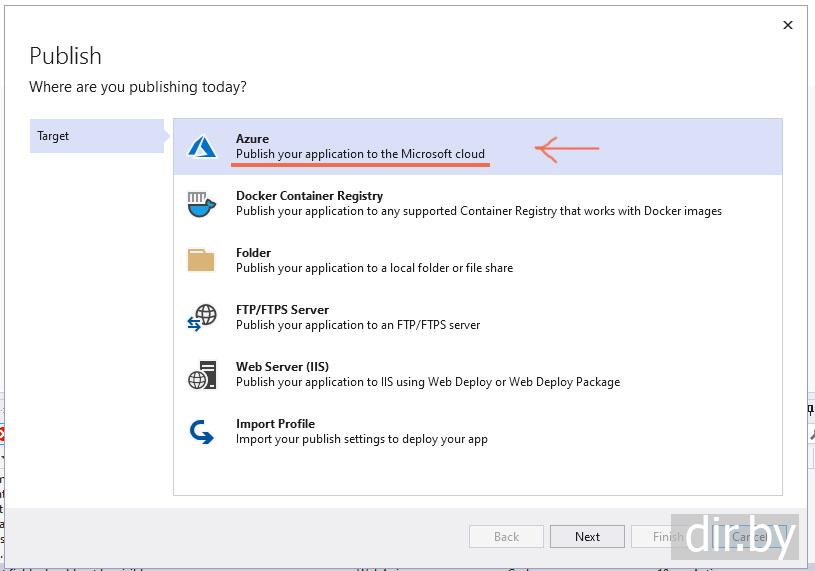Close the Publish window with X

pyautogui.click(x=788, y=25)
